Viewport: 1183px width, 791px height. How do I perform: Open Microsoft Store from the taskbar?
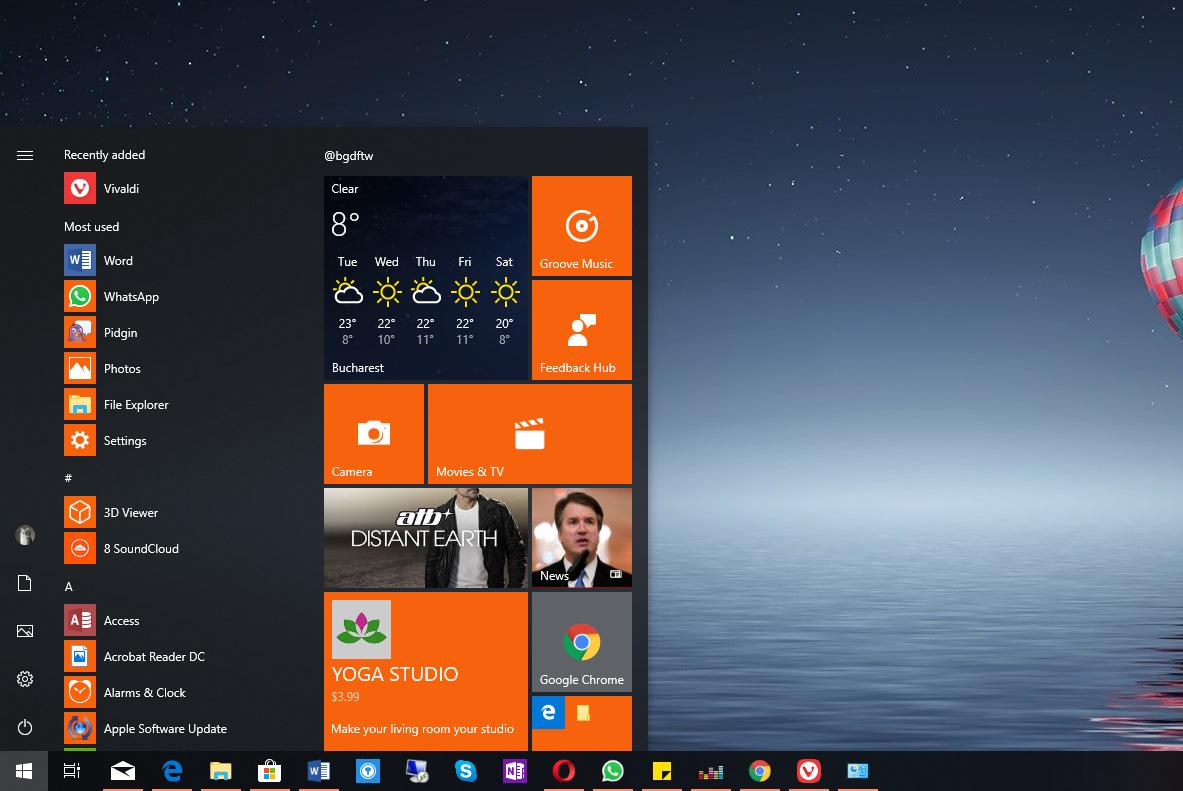(x=269, y=771)
